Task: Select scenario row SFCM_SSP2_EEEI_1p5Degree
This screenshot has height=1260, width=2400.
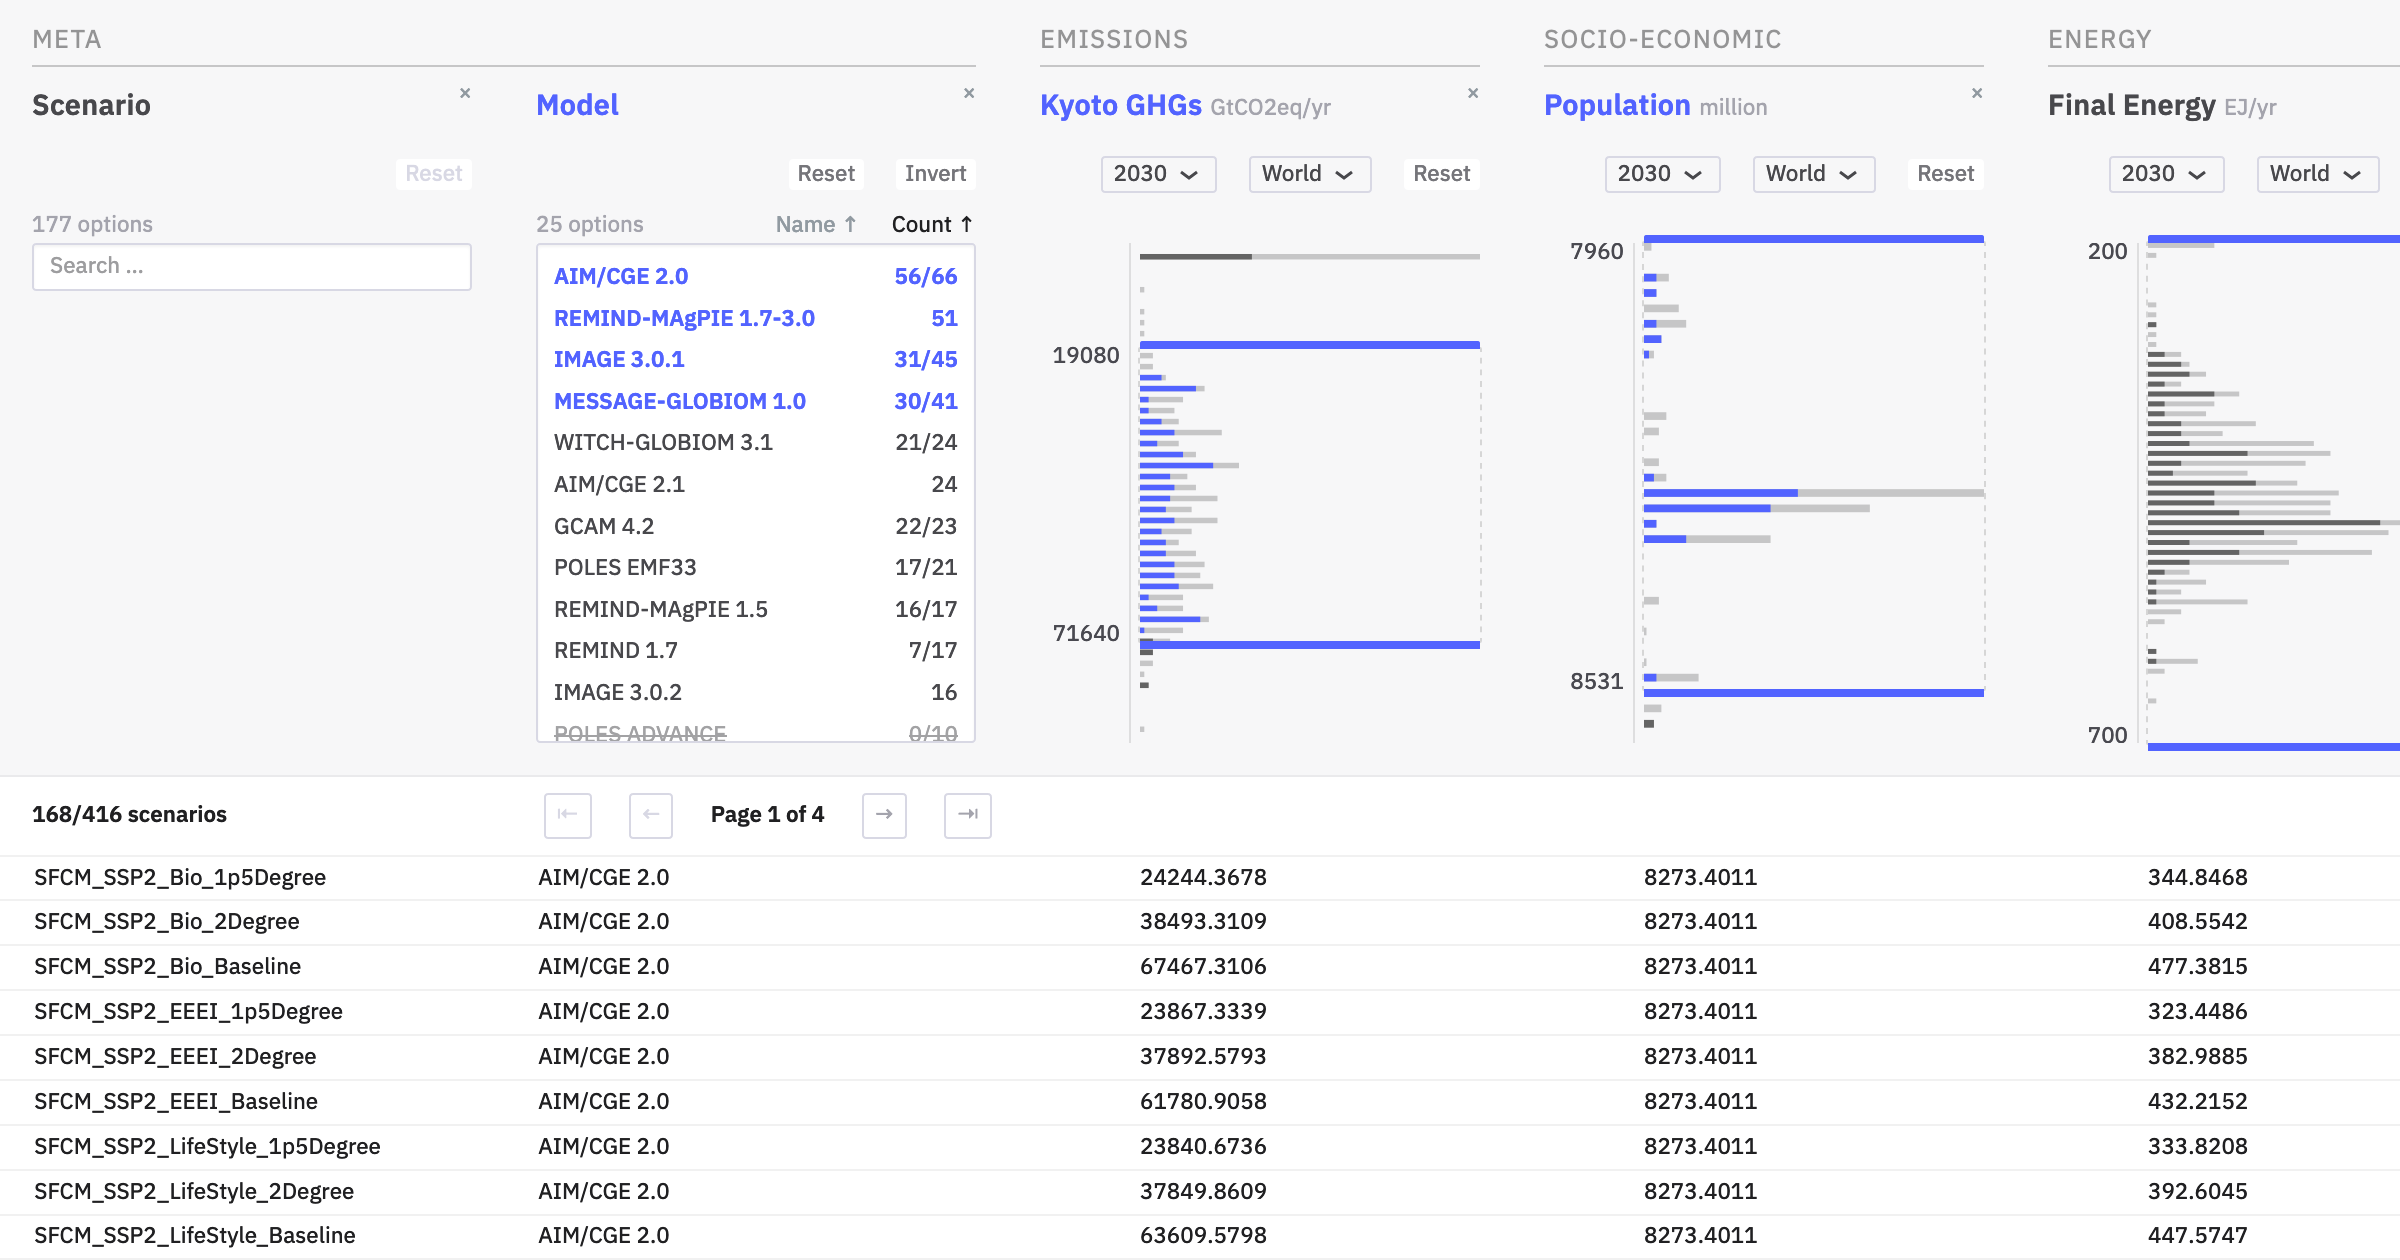Action: [x=1200, y=1012]
